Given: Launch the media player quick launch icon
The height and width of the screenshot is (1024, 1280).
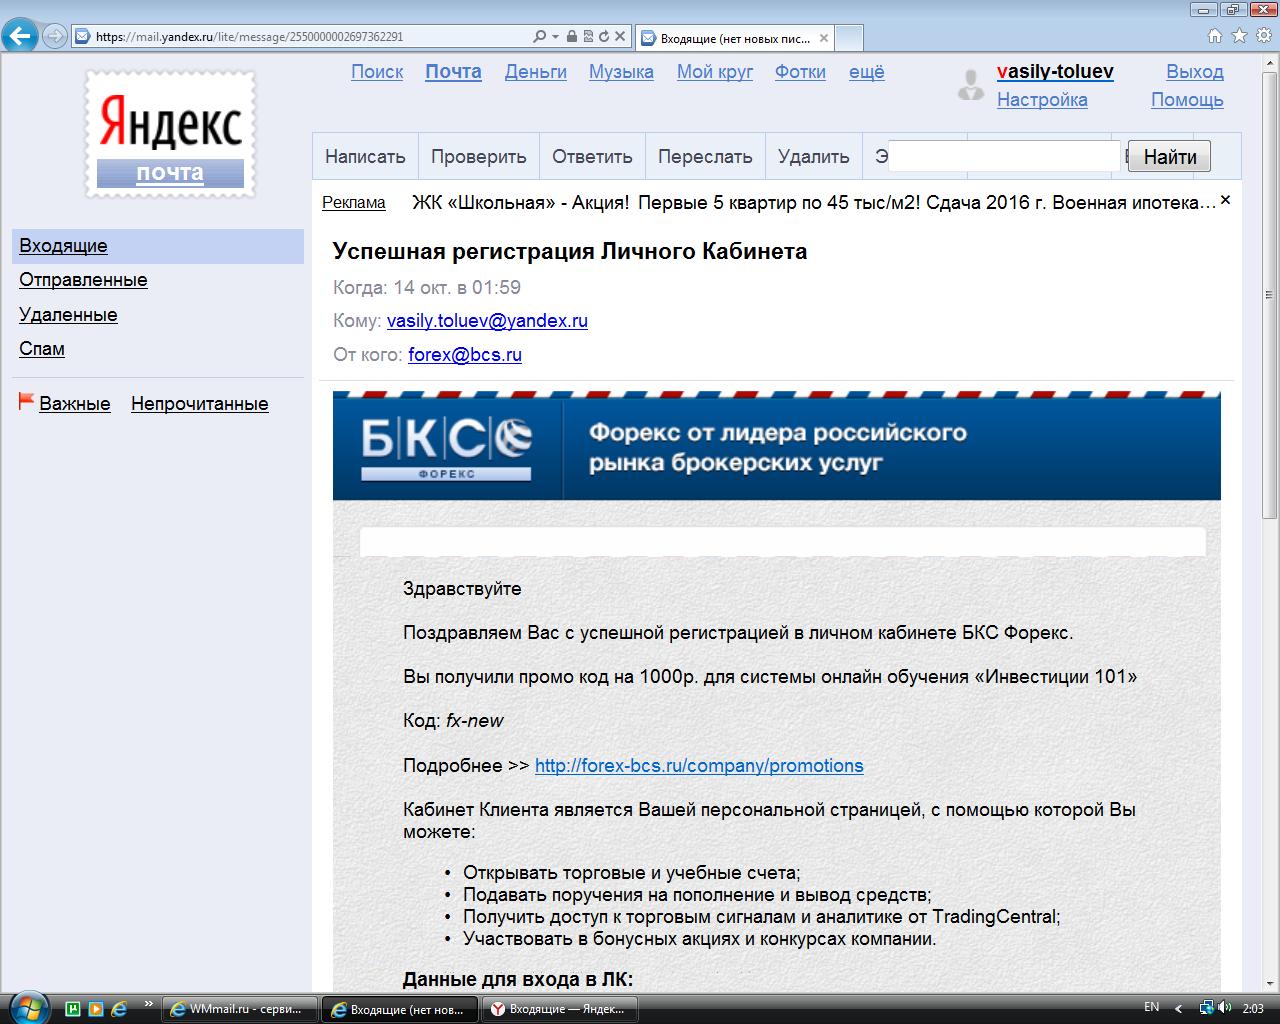Looking at the screenshot, I should (x=96, y=1008).
